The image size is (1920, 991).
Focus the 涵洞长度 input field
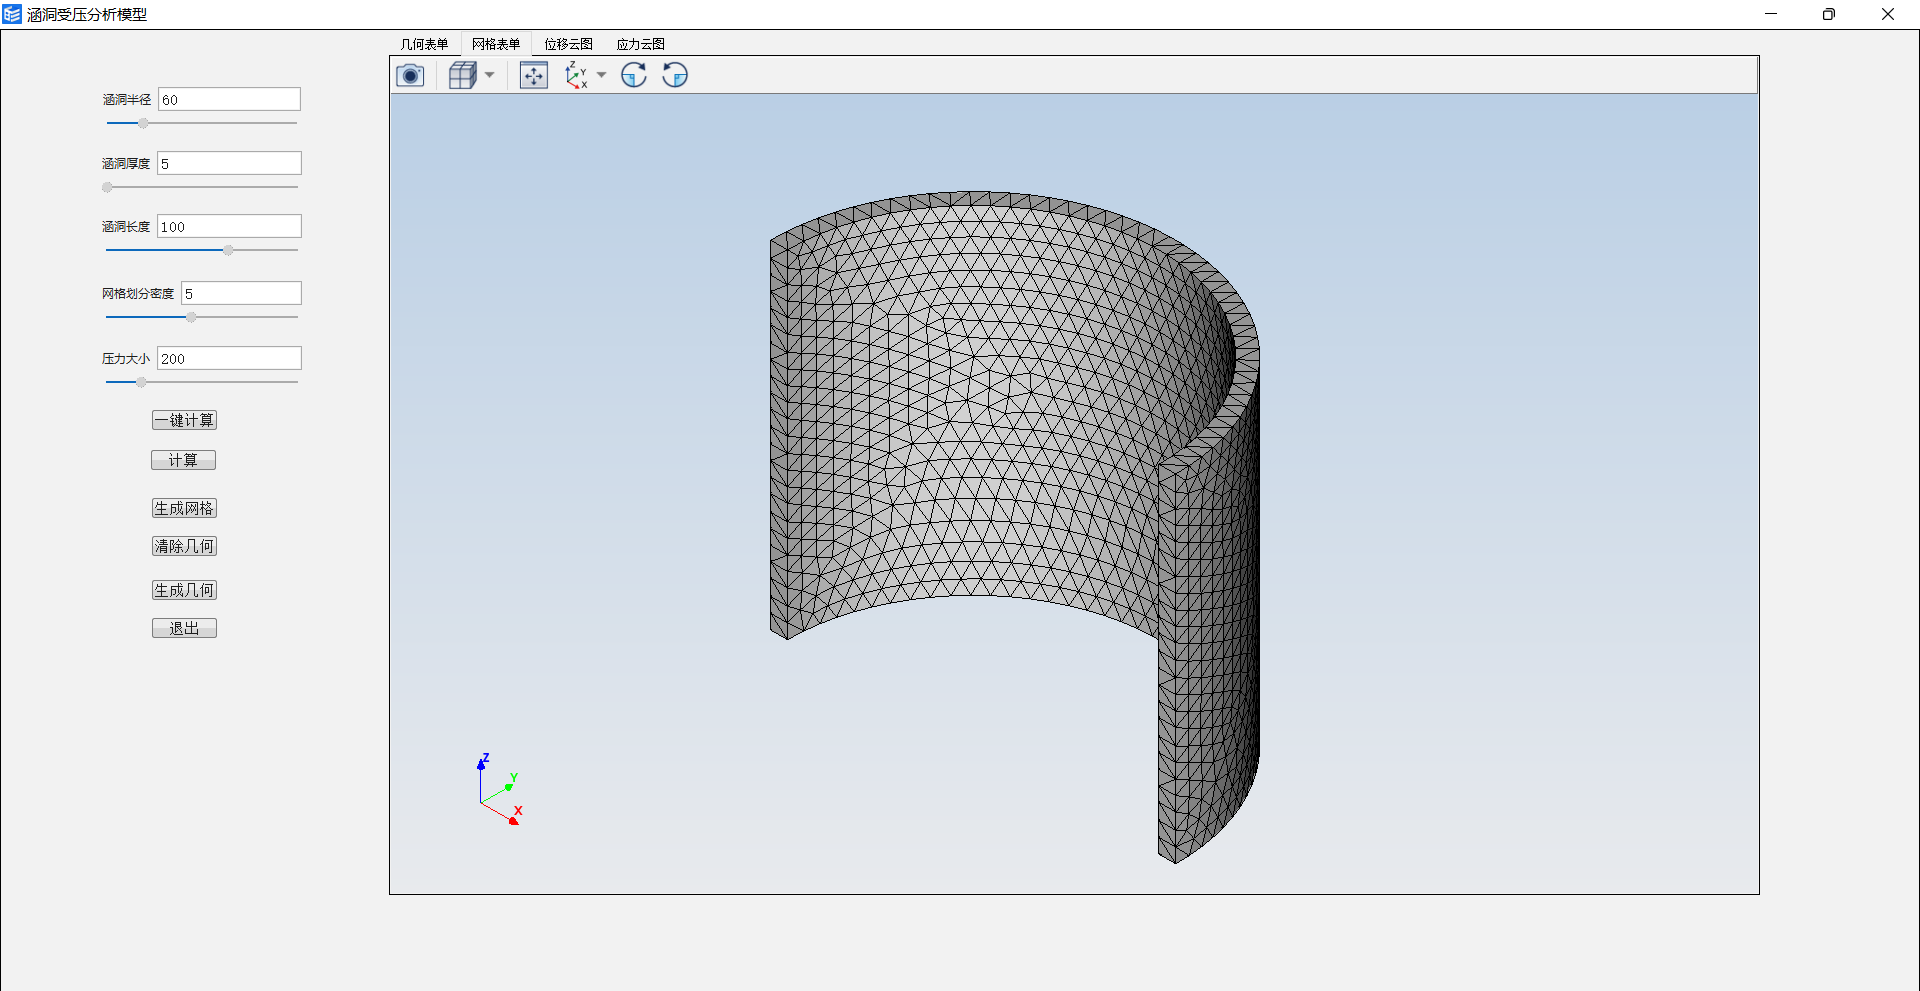(x=229, y=226)
